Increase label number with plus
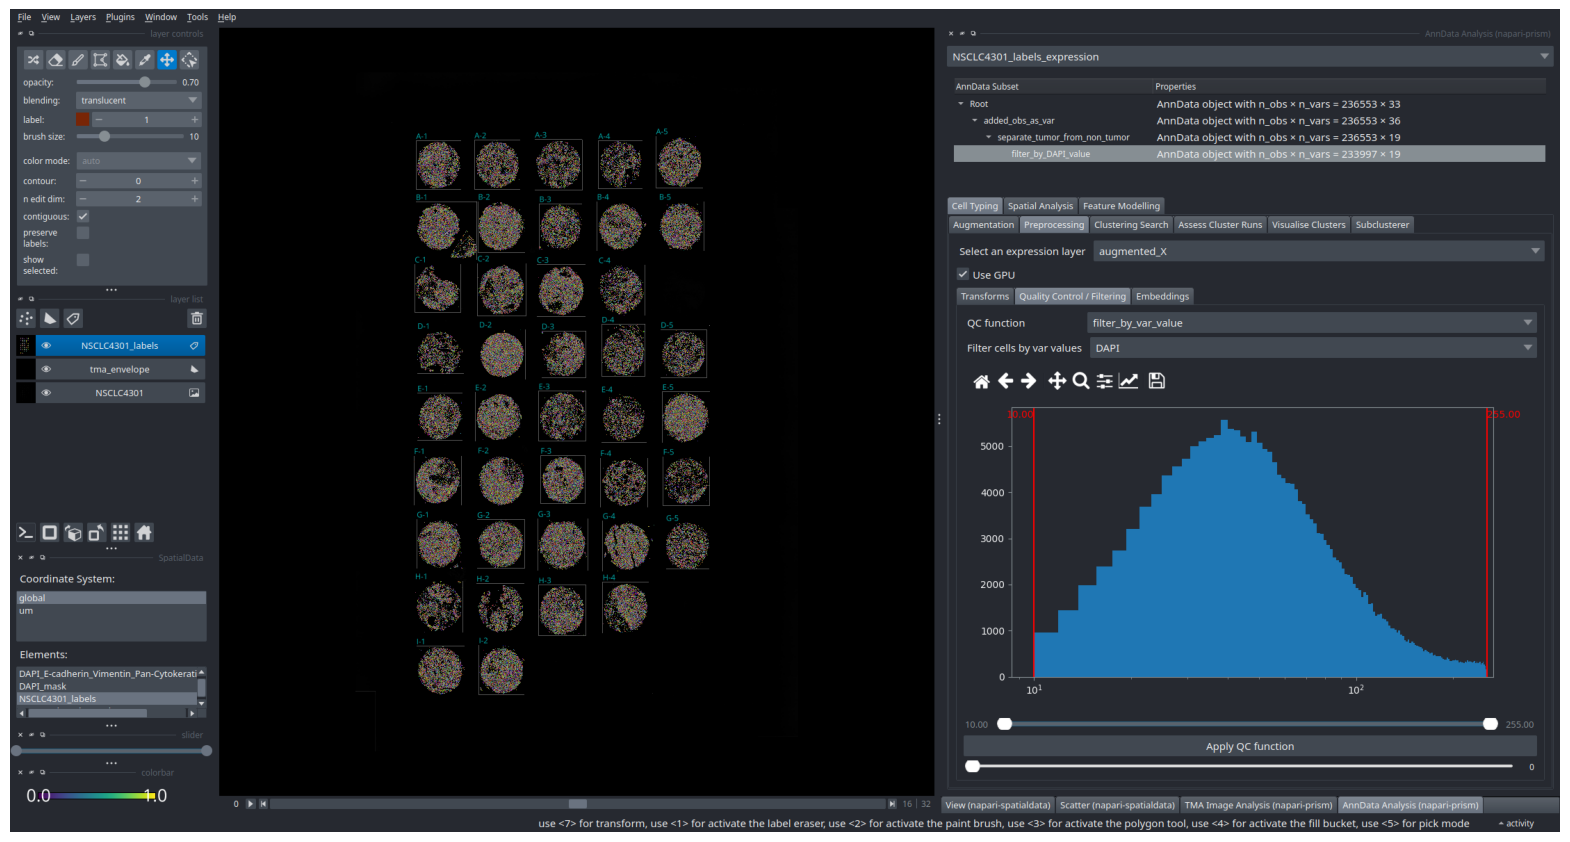1570x842 pixels. tap(195, 119)
